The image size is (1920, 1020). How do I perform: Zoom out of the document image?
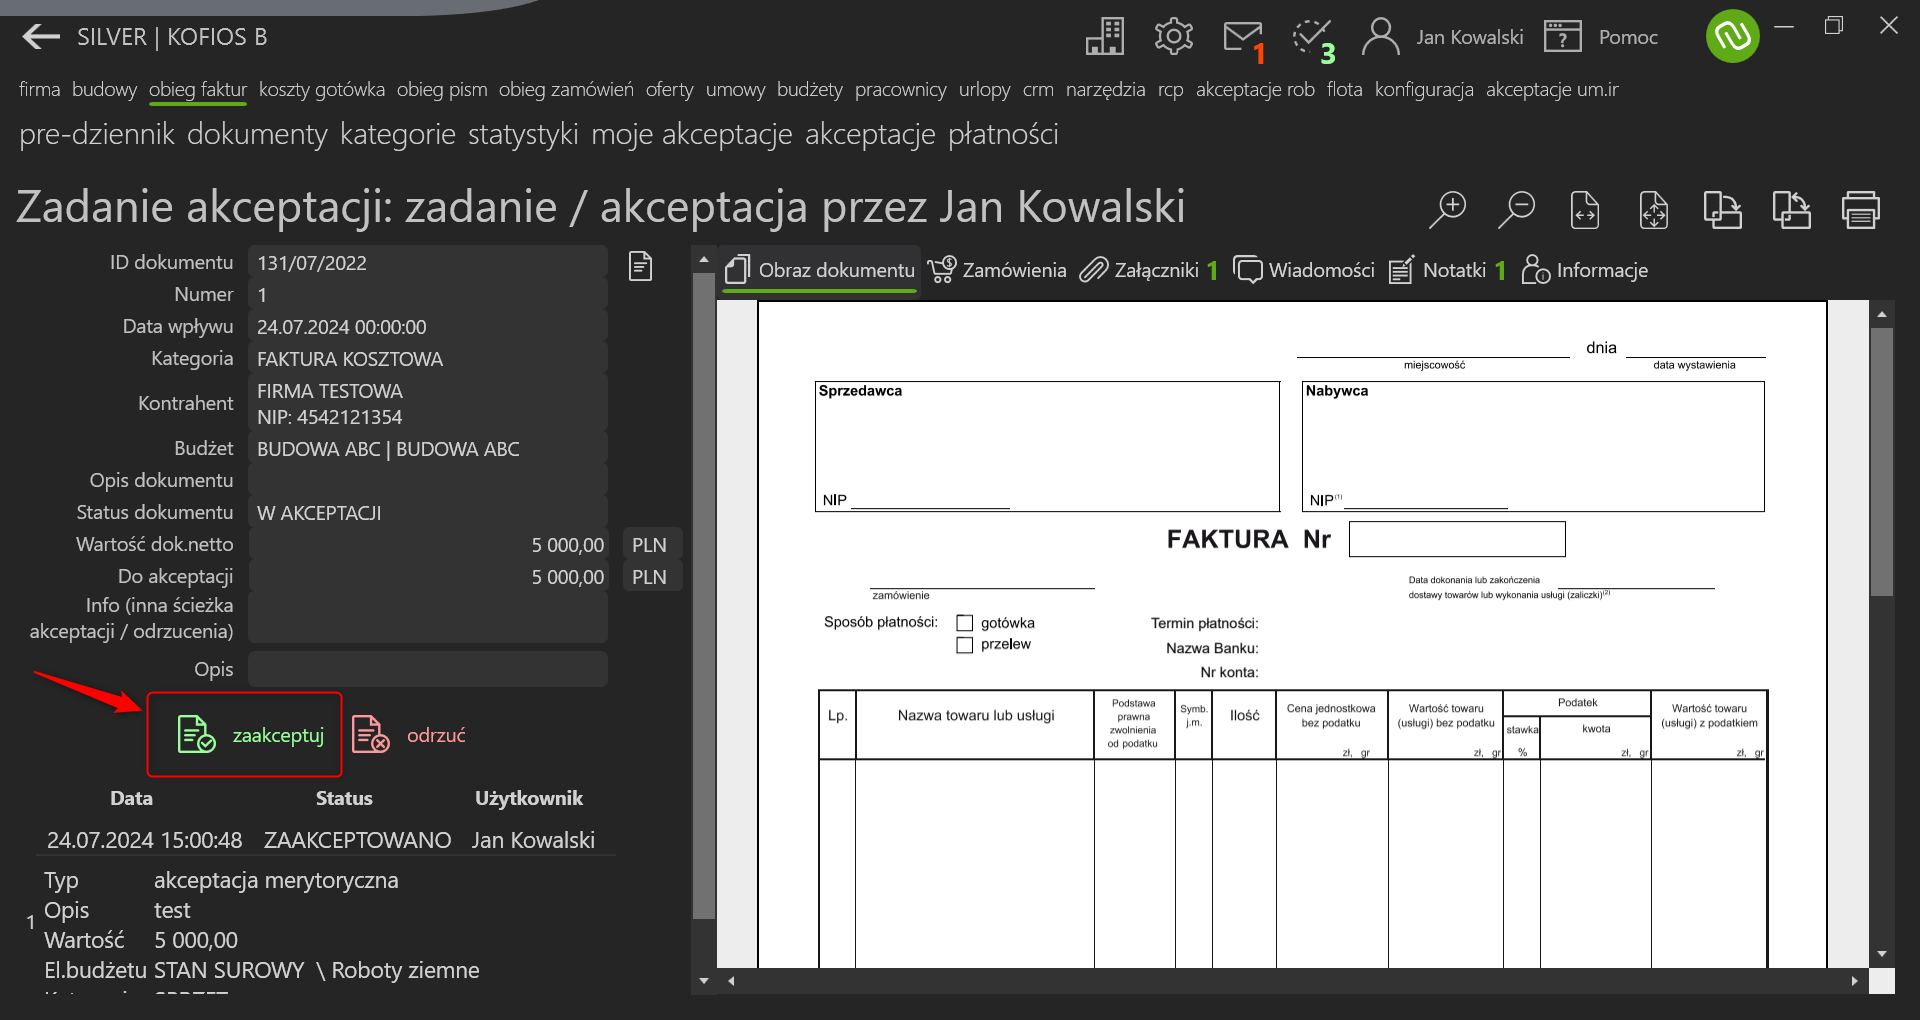(x=1516, y=209)
